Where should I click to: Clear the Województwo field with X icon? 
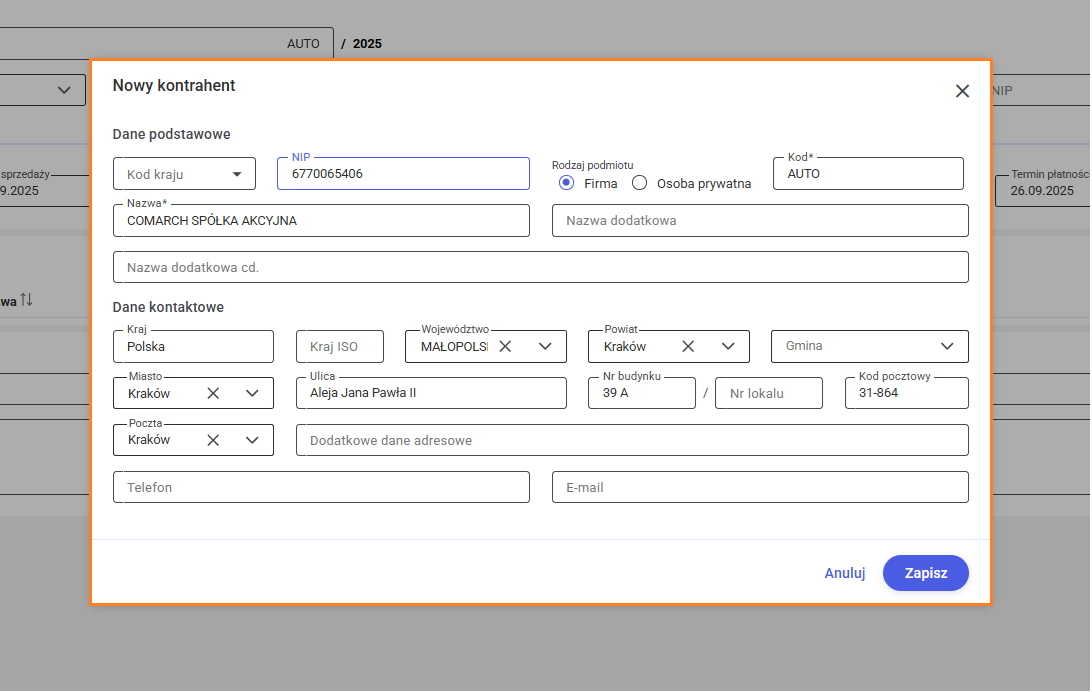click(505, 346)
